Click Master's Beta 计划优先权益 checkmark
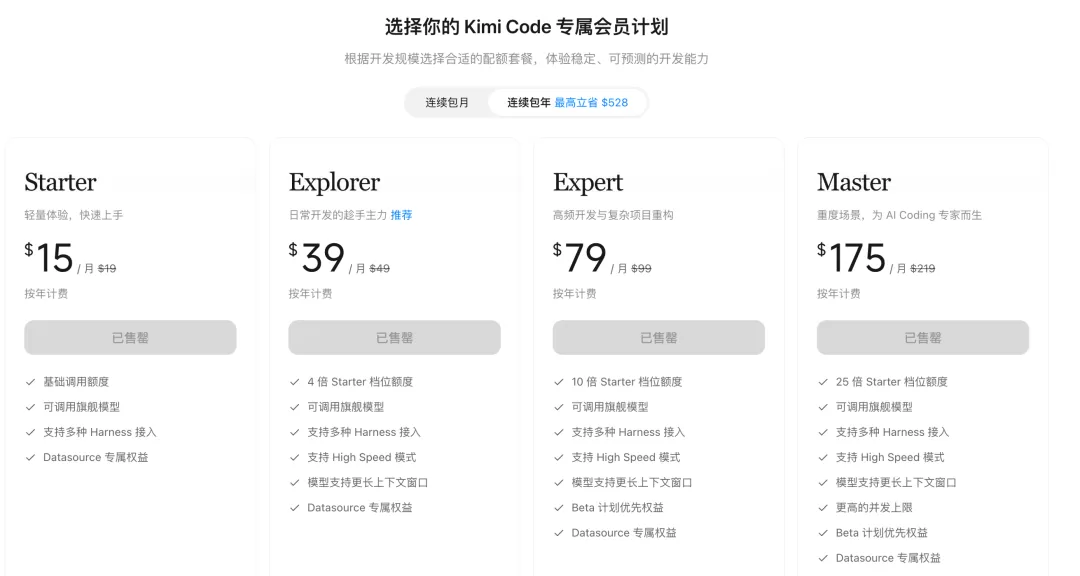Screen dimensions: 1080x576 click(x=823, y=533)
